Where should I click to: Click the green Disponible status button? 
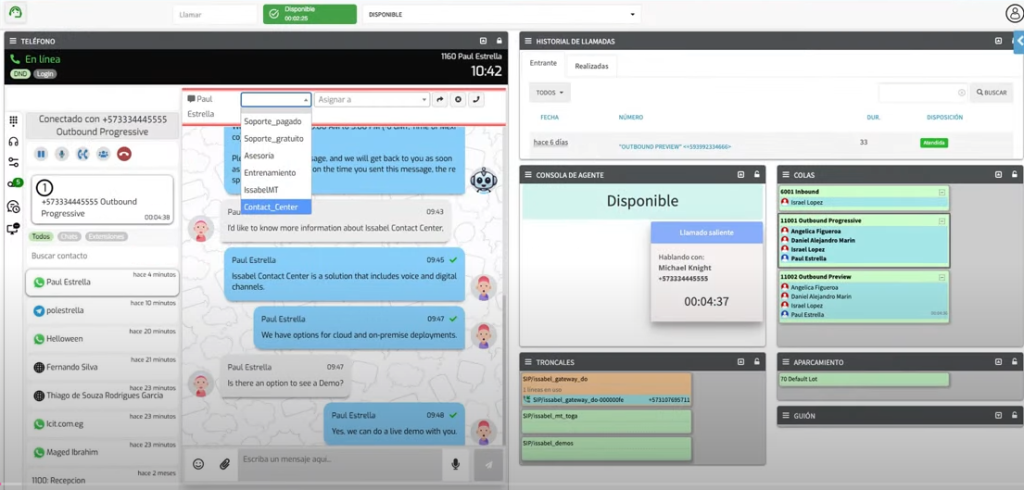[x=310, y=14]
